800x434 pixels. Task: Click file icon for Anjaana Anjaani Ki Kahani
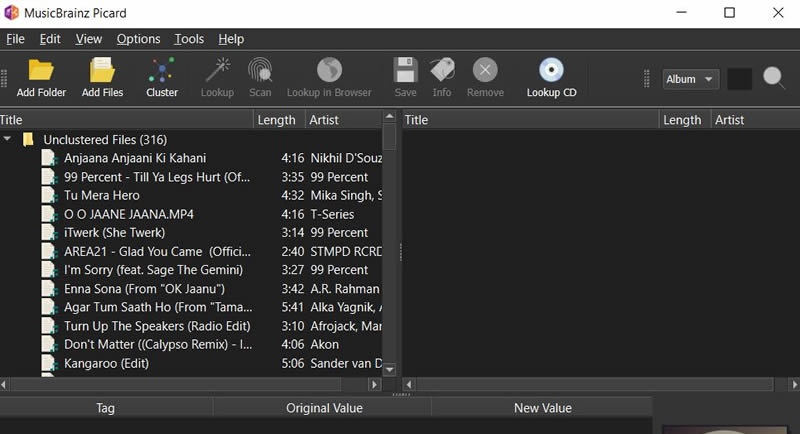pyautogui.click(x=49, y=158)
